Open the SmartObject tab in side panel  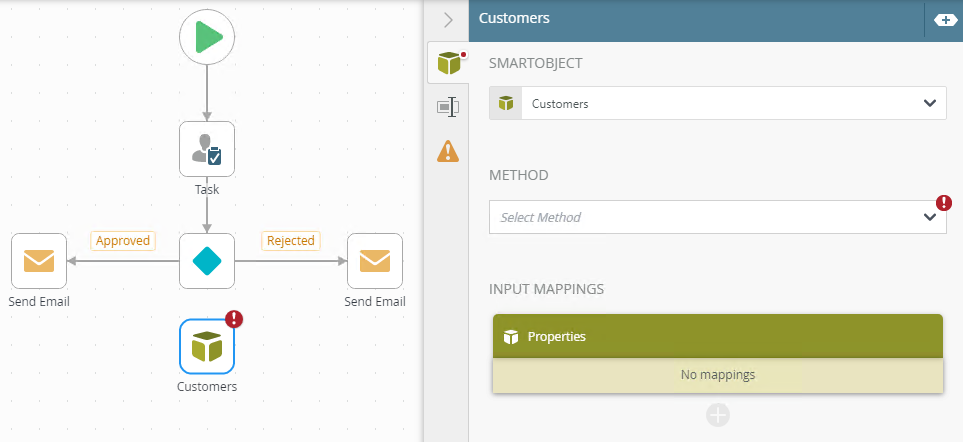point(447,63)
